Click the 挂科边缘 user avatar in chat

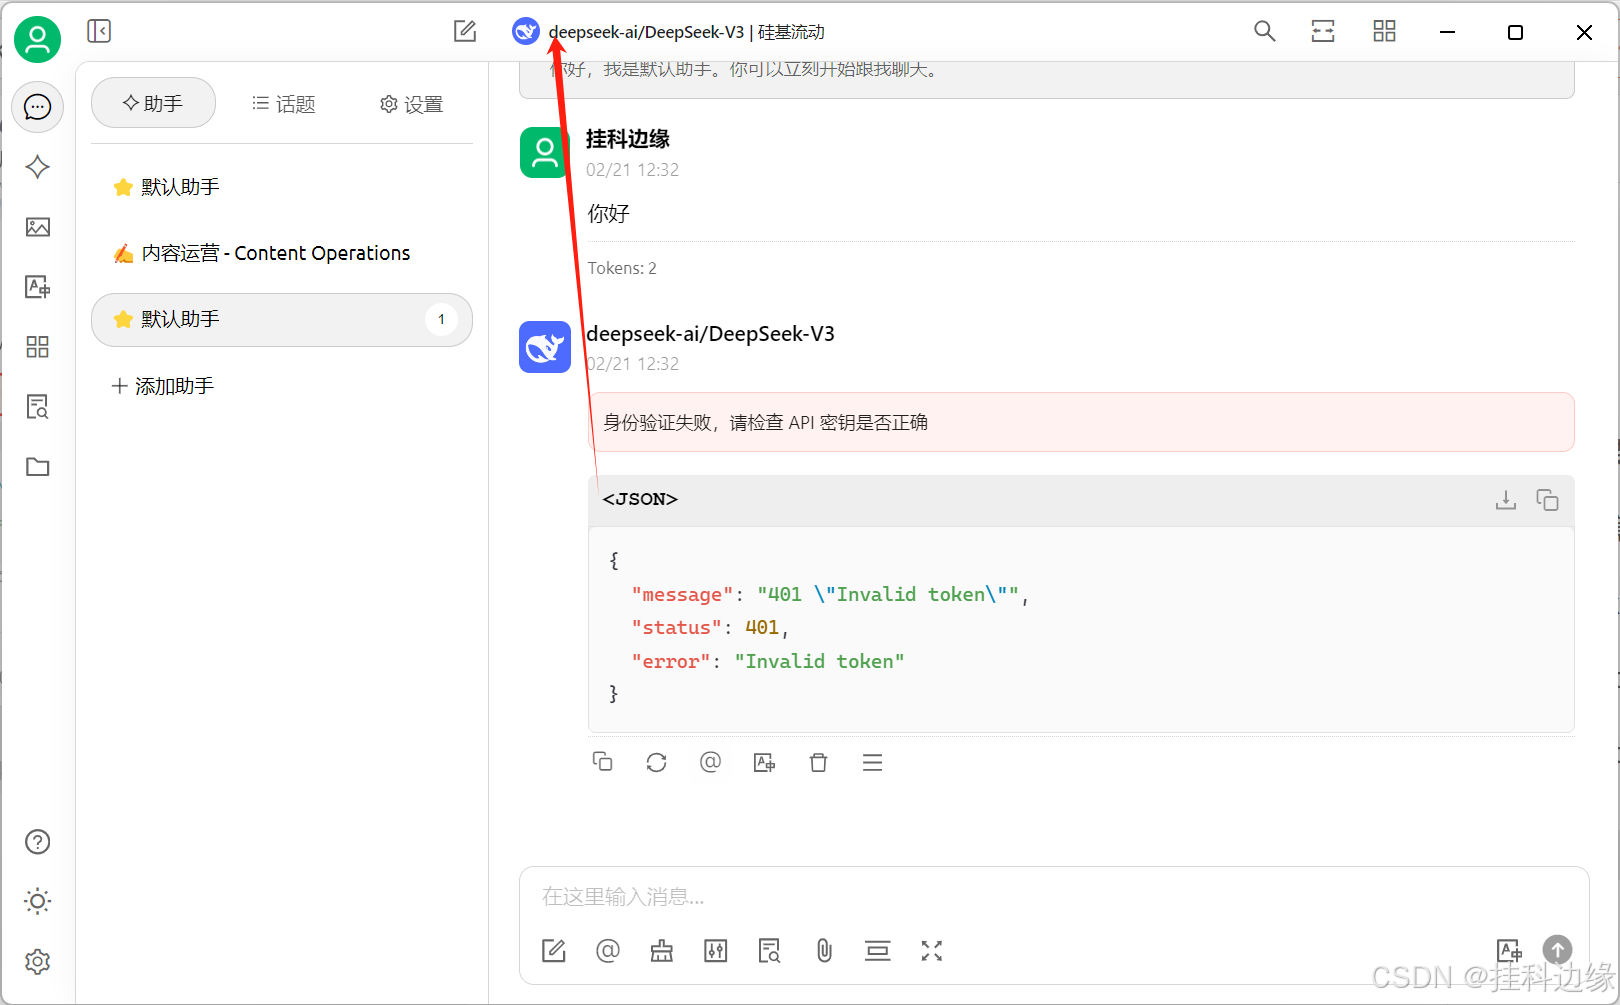click(x=545, y=152)
